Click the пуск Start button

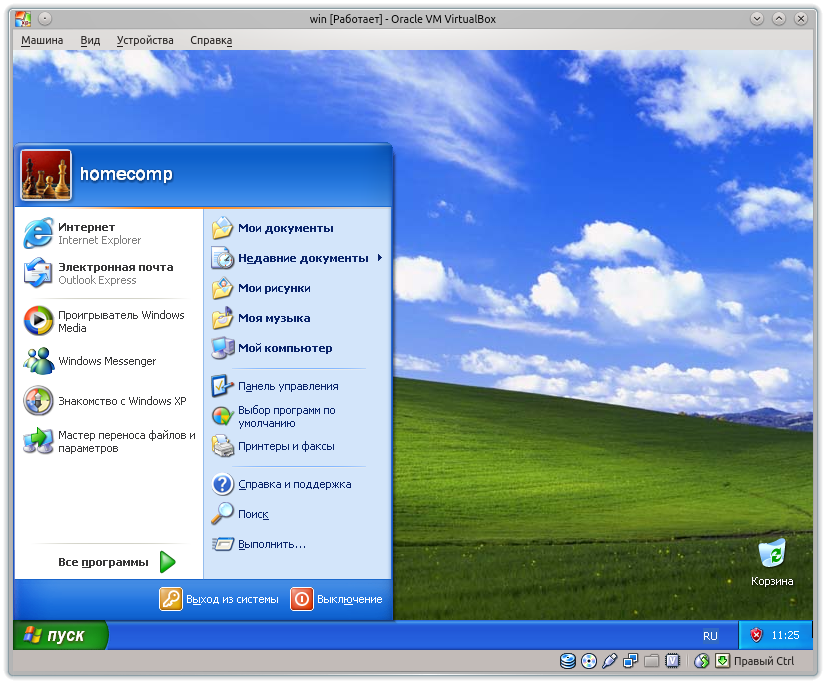tap(59, 635)
